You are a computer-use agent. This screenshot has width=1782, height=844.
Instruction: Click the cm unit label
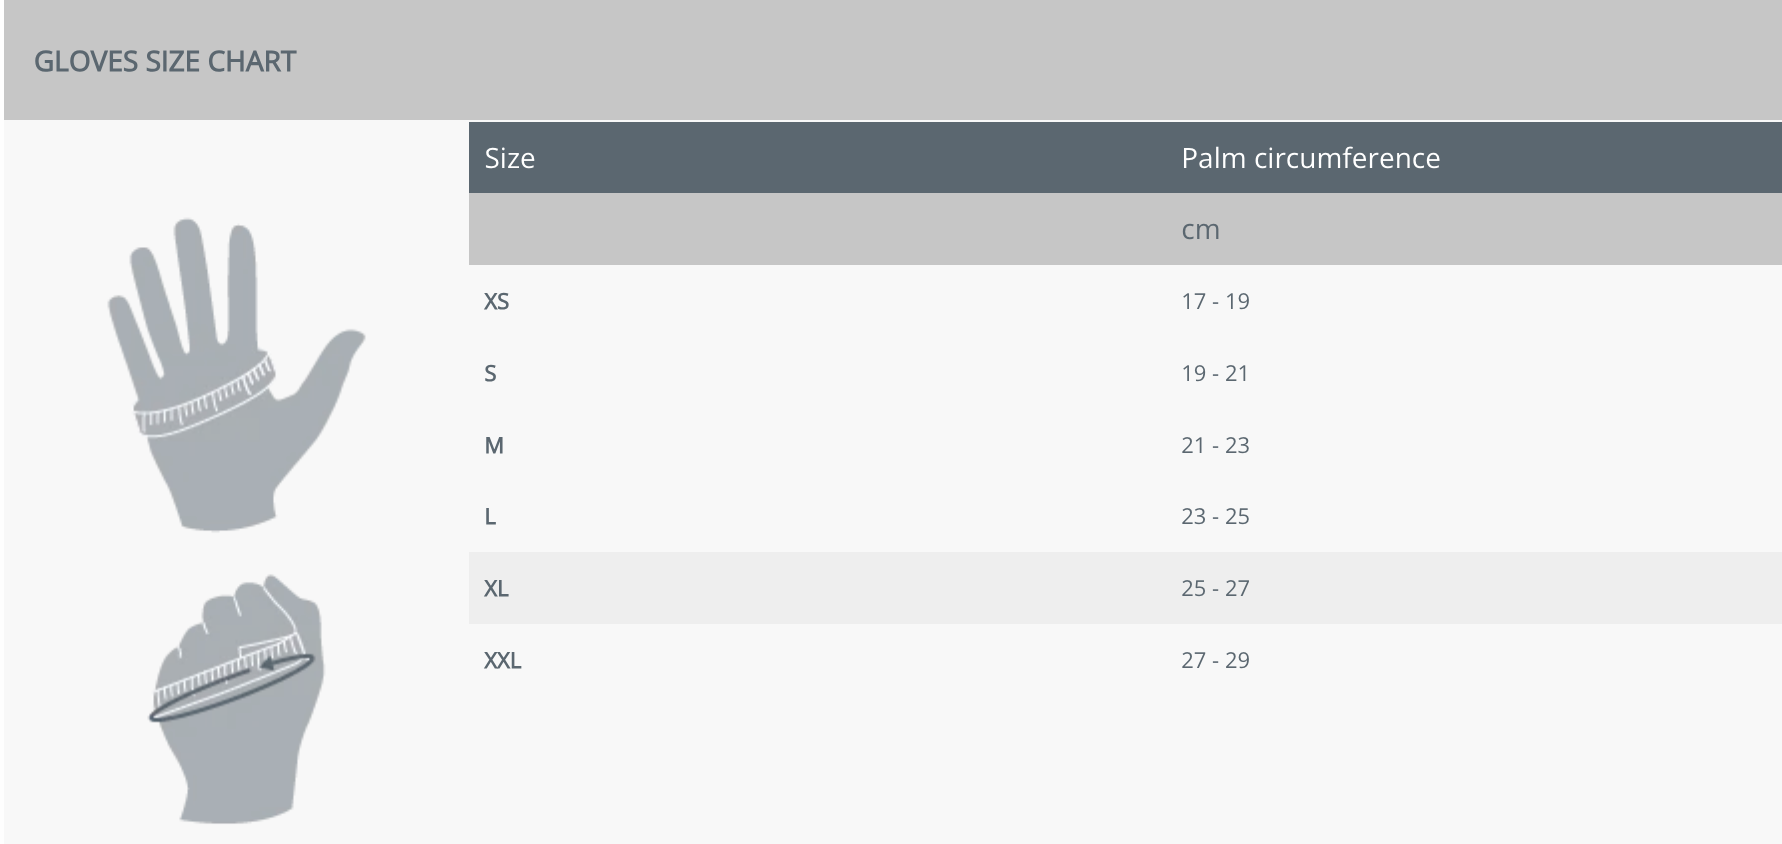tap(1200, 230)
